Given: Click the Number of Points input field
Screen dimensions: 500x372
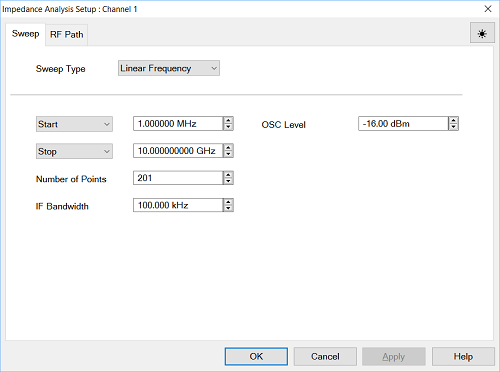Looking at the screenshot, I should coord(178,178).
